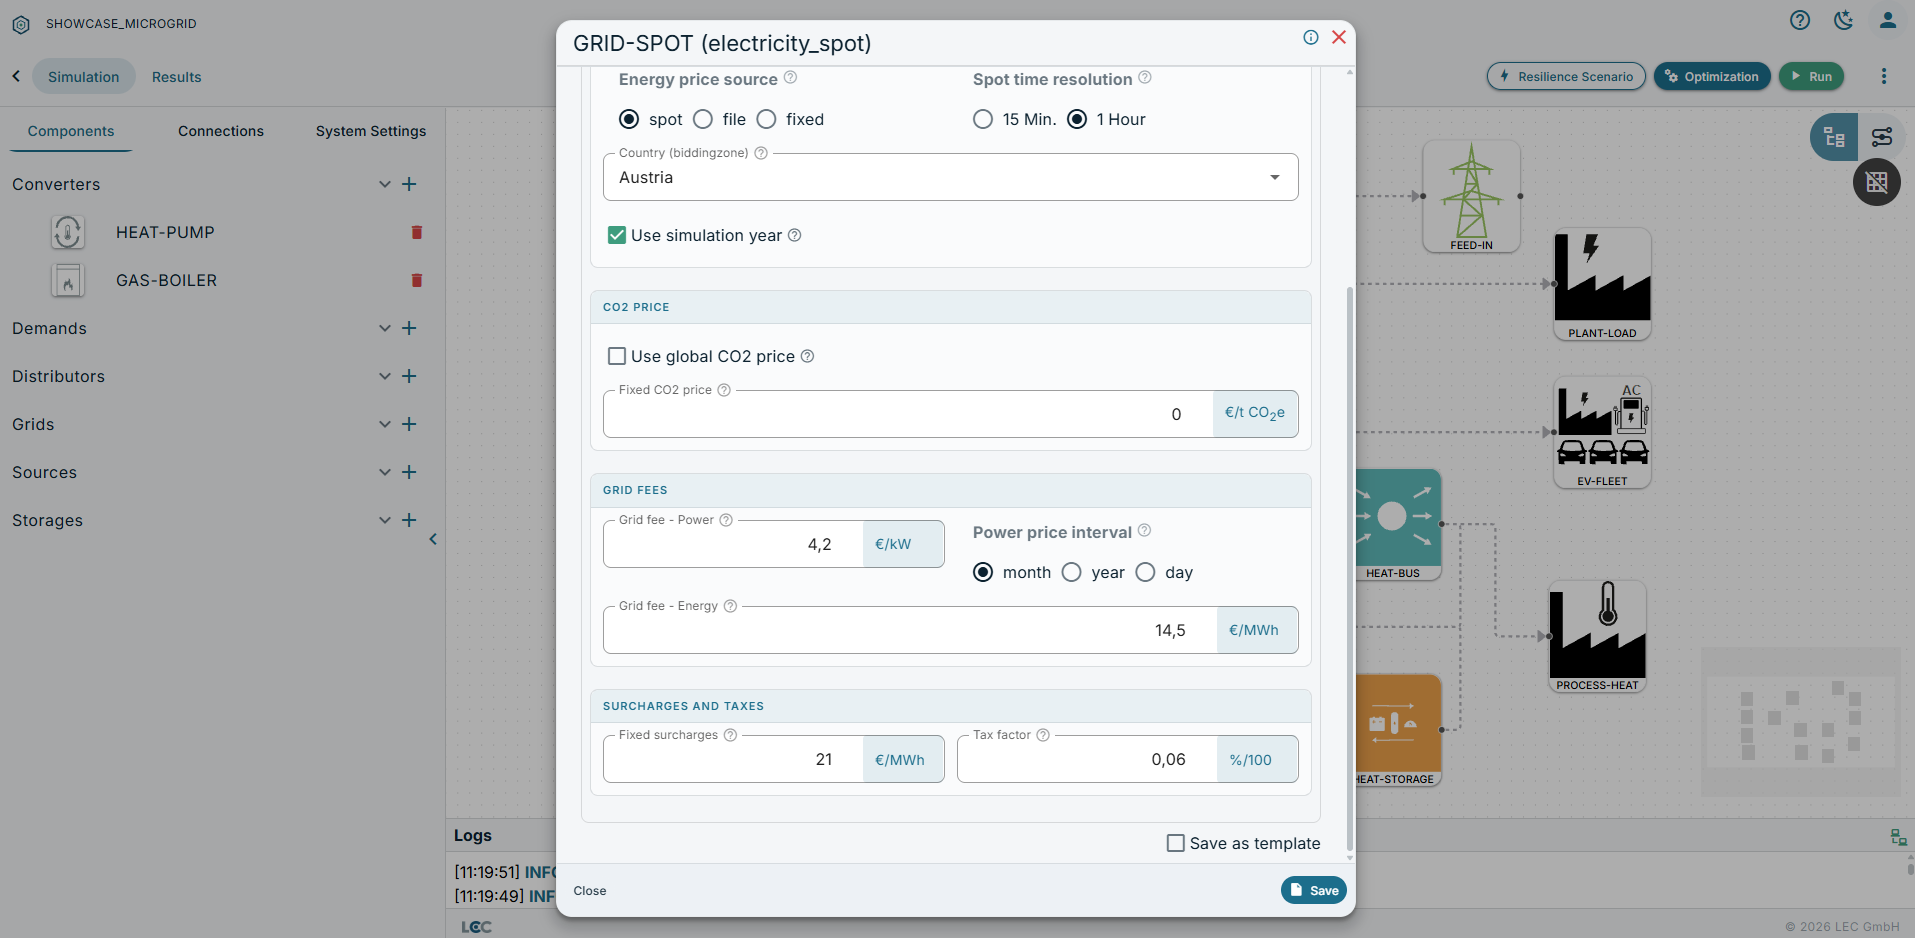Collapse the Converters section chevron

pyautogui.click(x=385, y=184)
